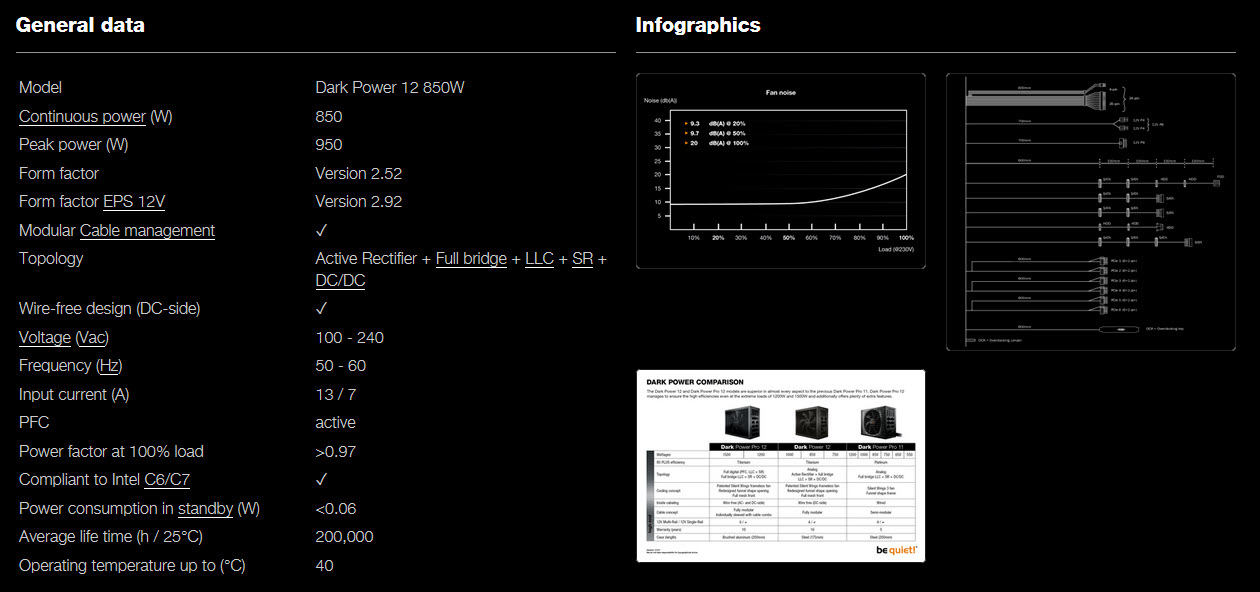Image resolution: width=1260 pixels, height=592 pixels.
Task: Select PFC value 'active'
Action: 336,422
